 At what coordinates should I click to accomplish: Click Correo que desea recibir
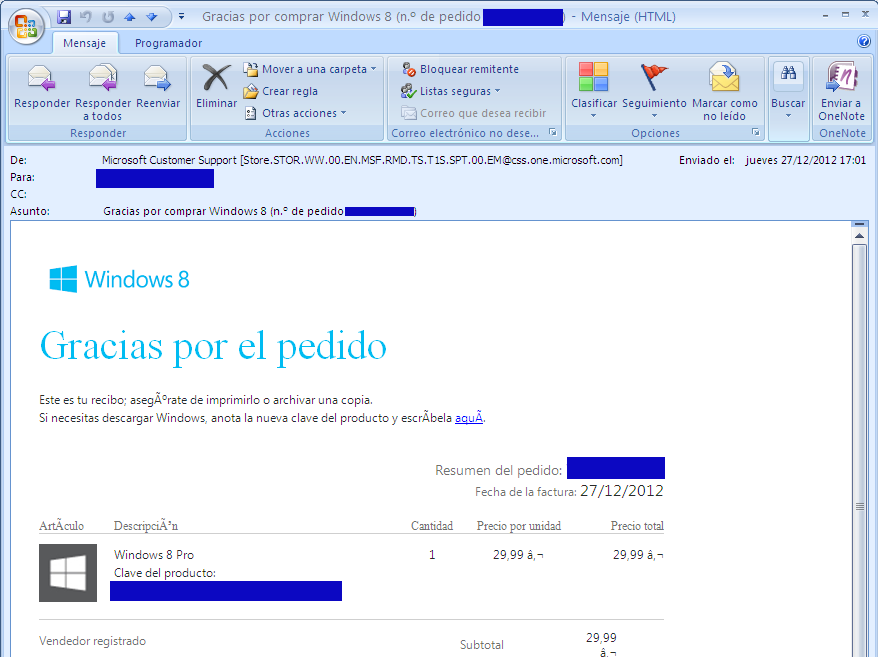pos(474,113)
